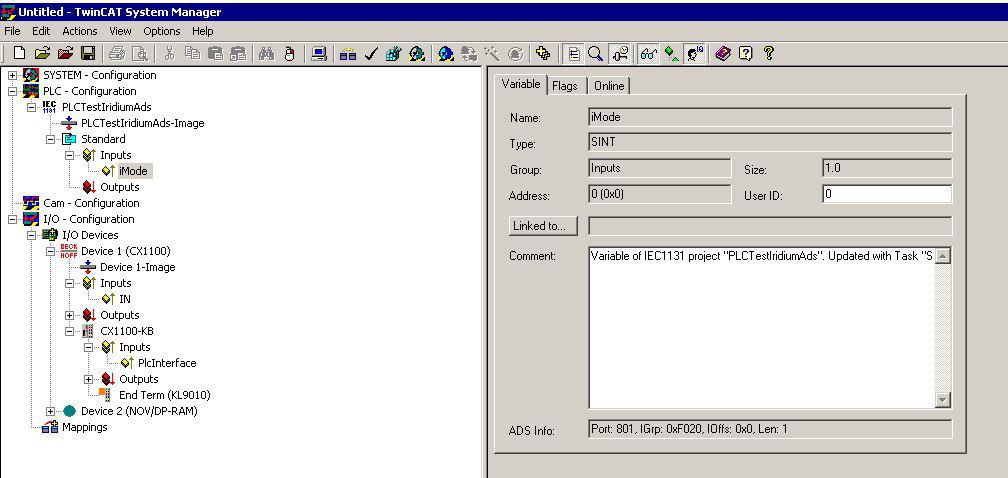This screenshot has height=478, width=1008.
Task: Click the green Device 2 icon
Action: [x=69, y=411]
